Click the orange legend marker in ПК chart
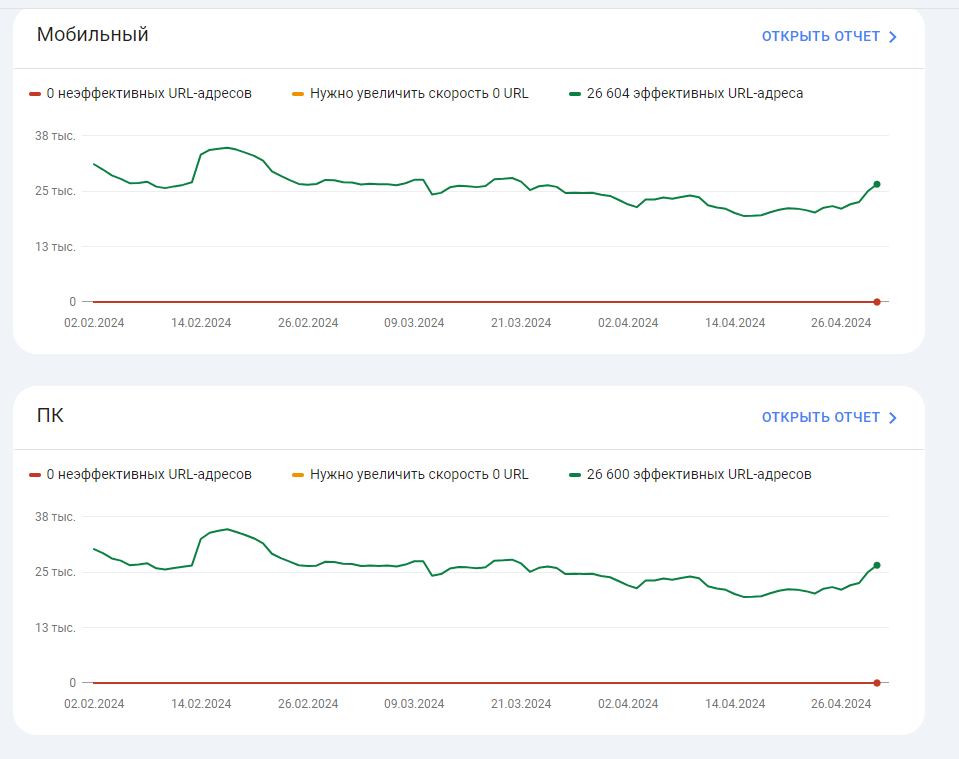The width and height of the screenshot is (959, 759). coord(298,475)
